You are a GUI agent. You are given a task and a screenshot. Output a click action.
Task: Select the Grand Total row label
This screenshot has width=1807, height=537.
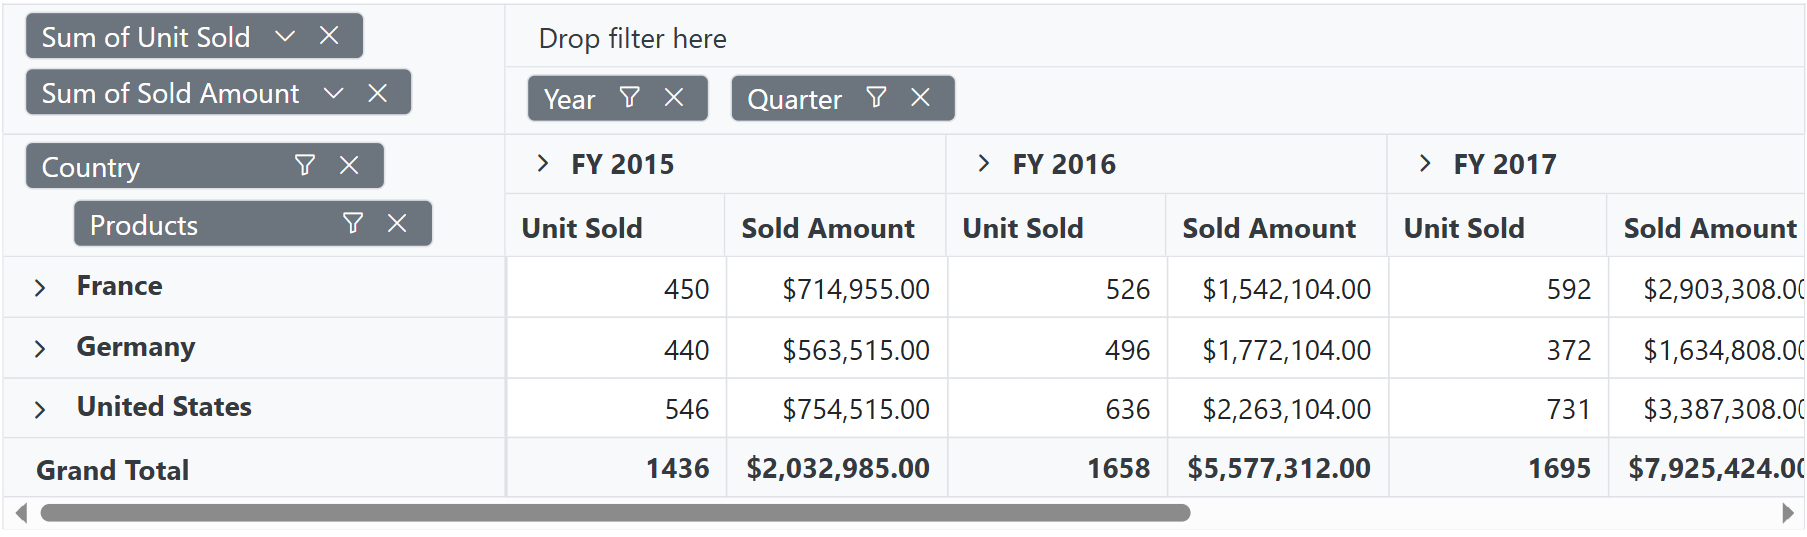point(112,470)
